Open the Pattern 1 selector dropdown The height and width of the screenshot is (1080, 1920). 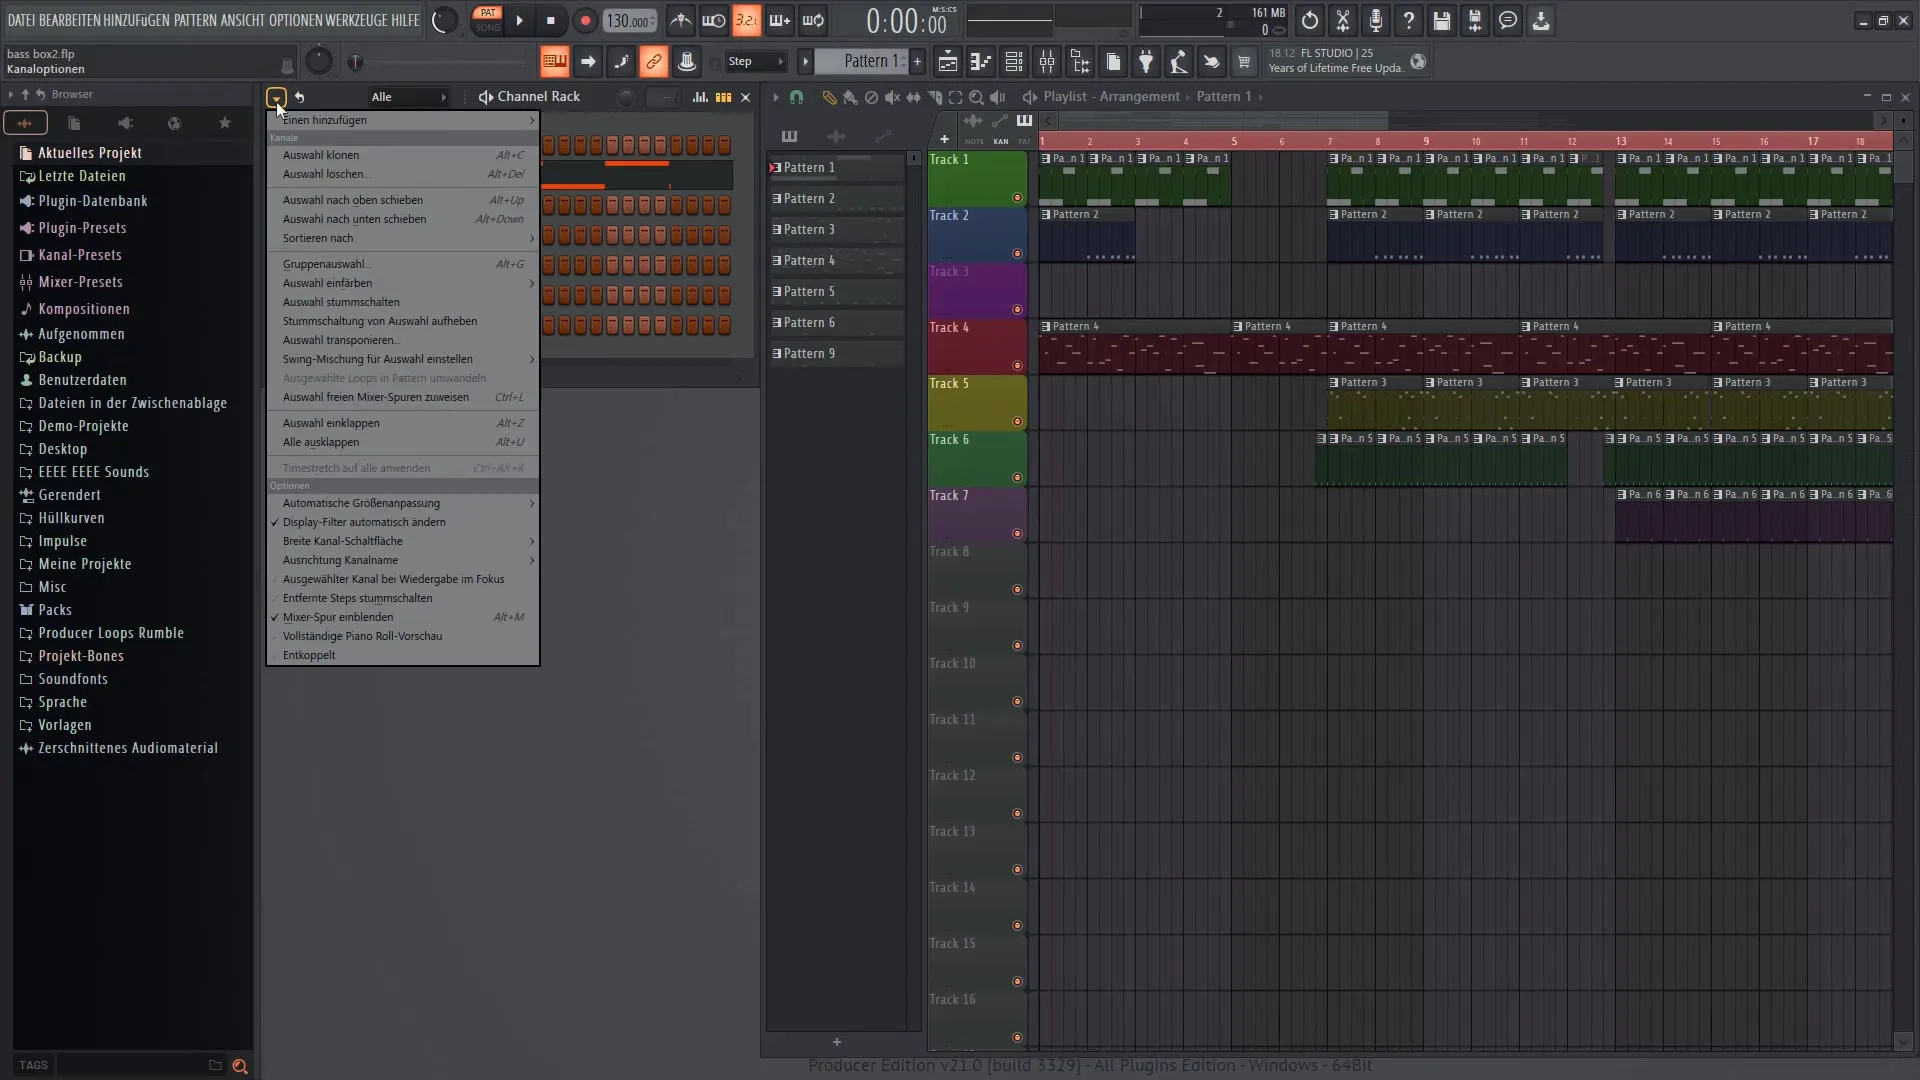[861, 62]
